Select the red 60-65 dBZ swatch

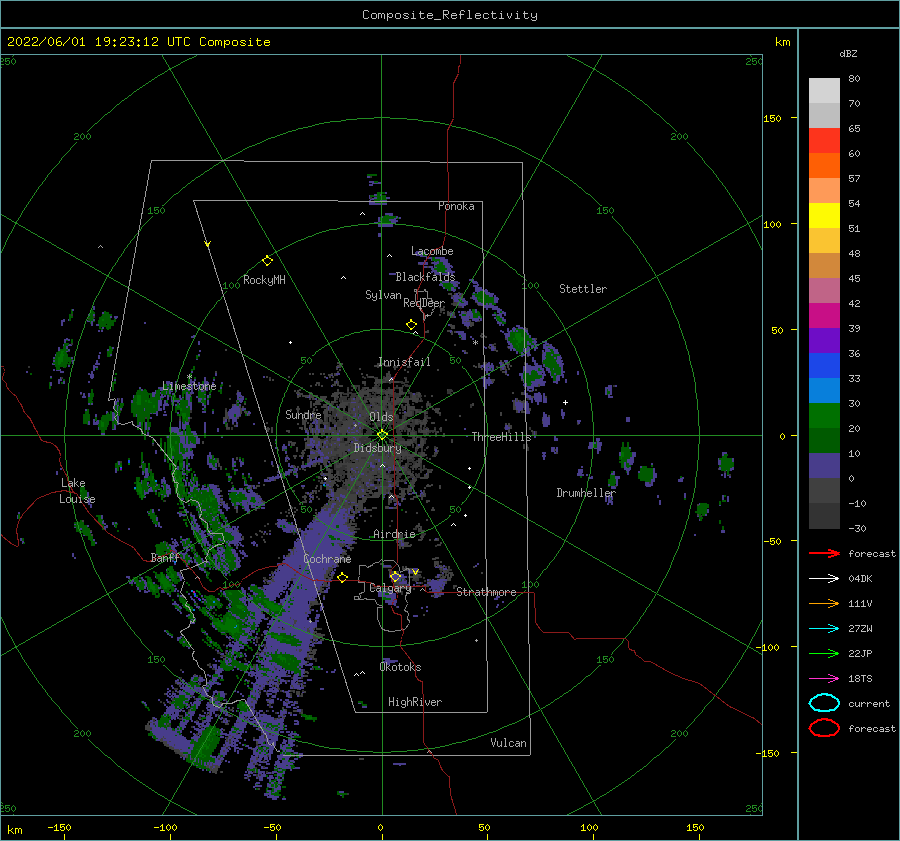pos(824,141)
